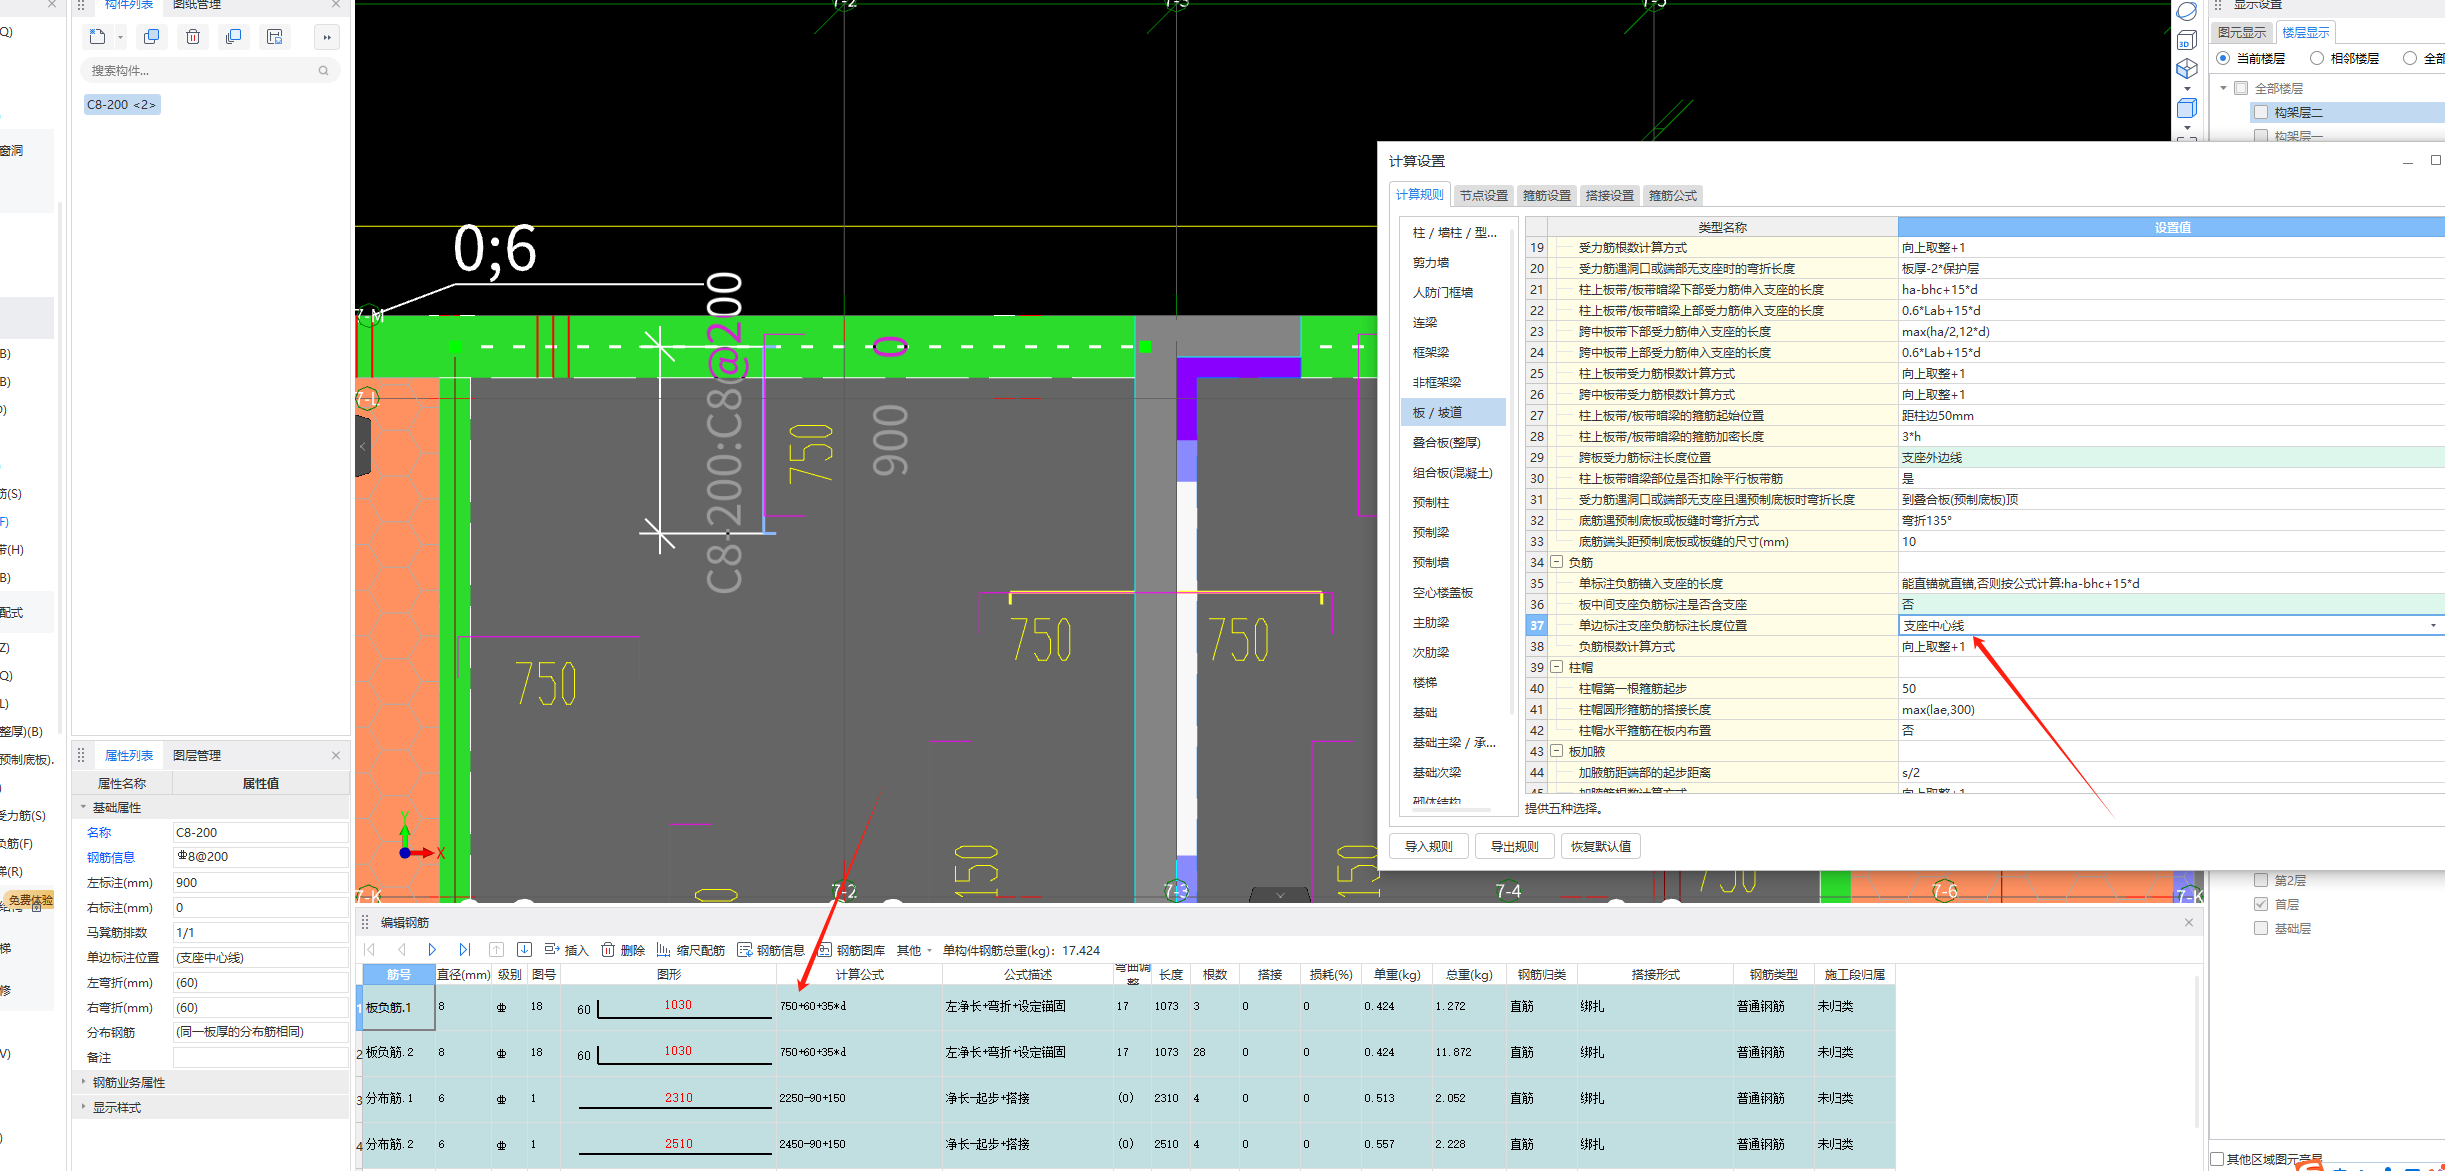
Task: Click the isometric wireframe cube icon
Action: click(x=2187, y=68)
